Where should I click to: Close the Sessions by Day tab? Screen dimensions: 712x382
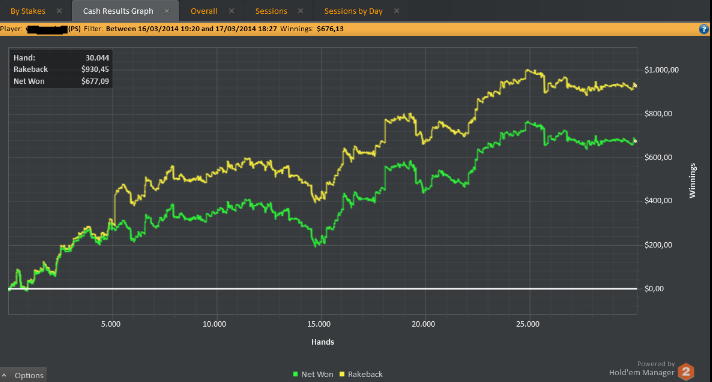point(396,11)
